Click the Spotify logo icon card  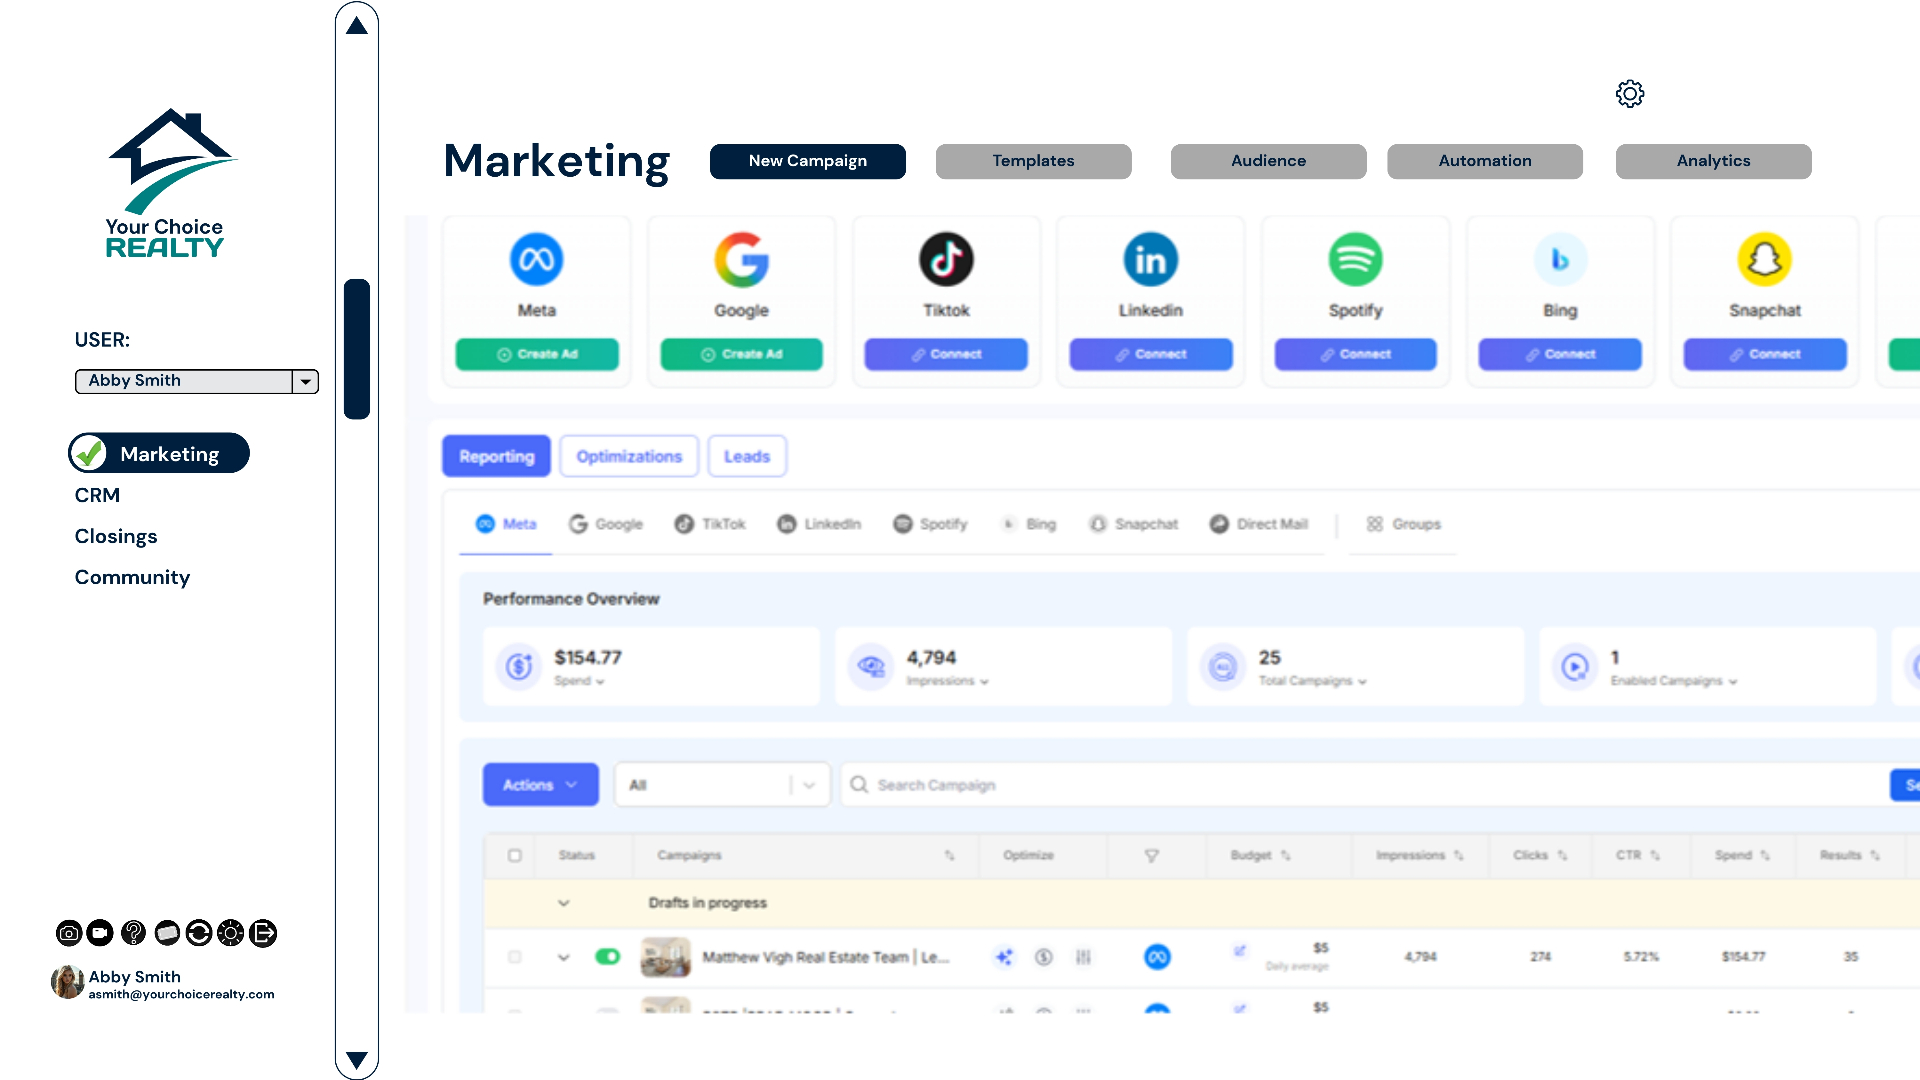click(x=1355, y=260)
